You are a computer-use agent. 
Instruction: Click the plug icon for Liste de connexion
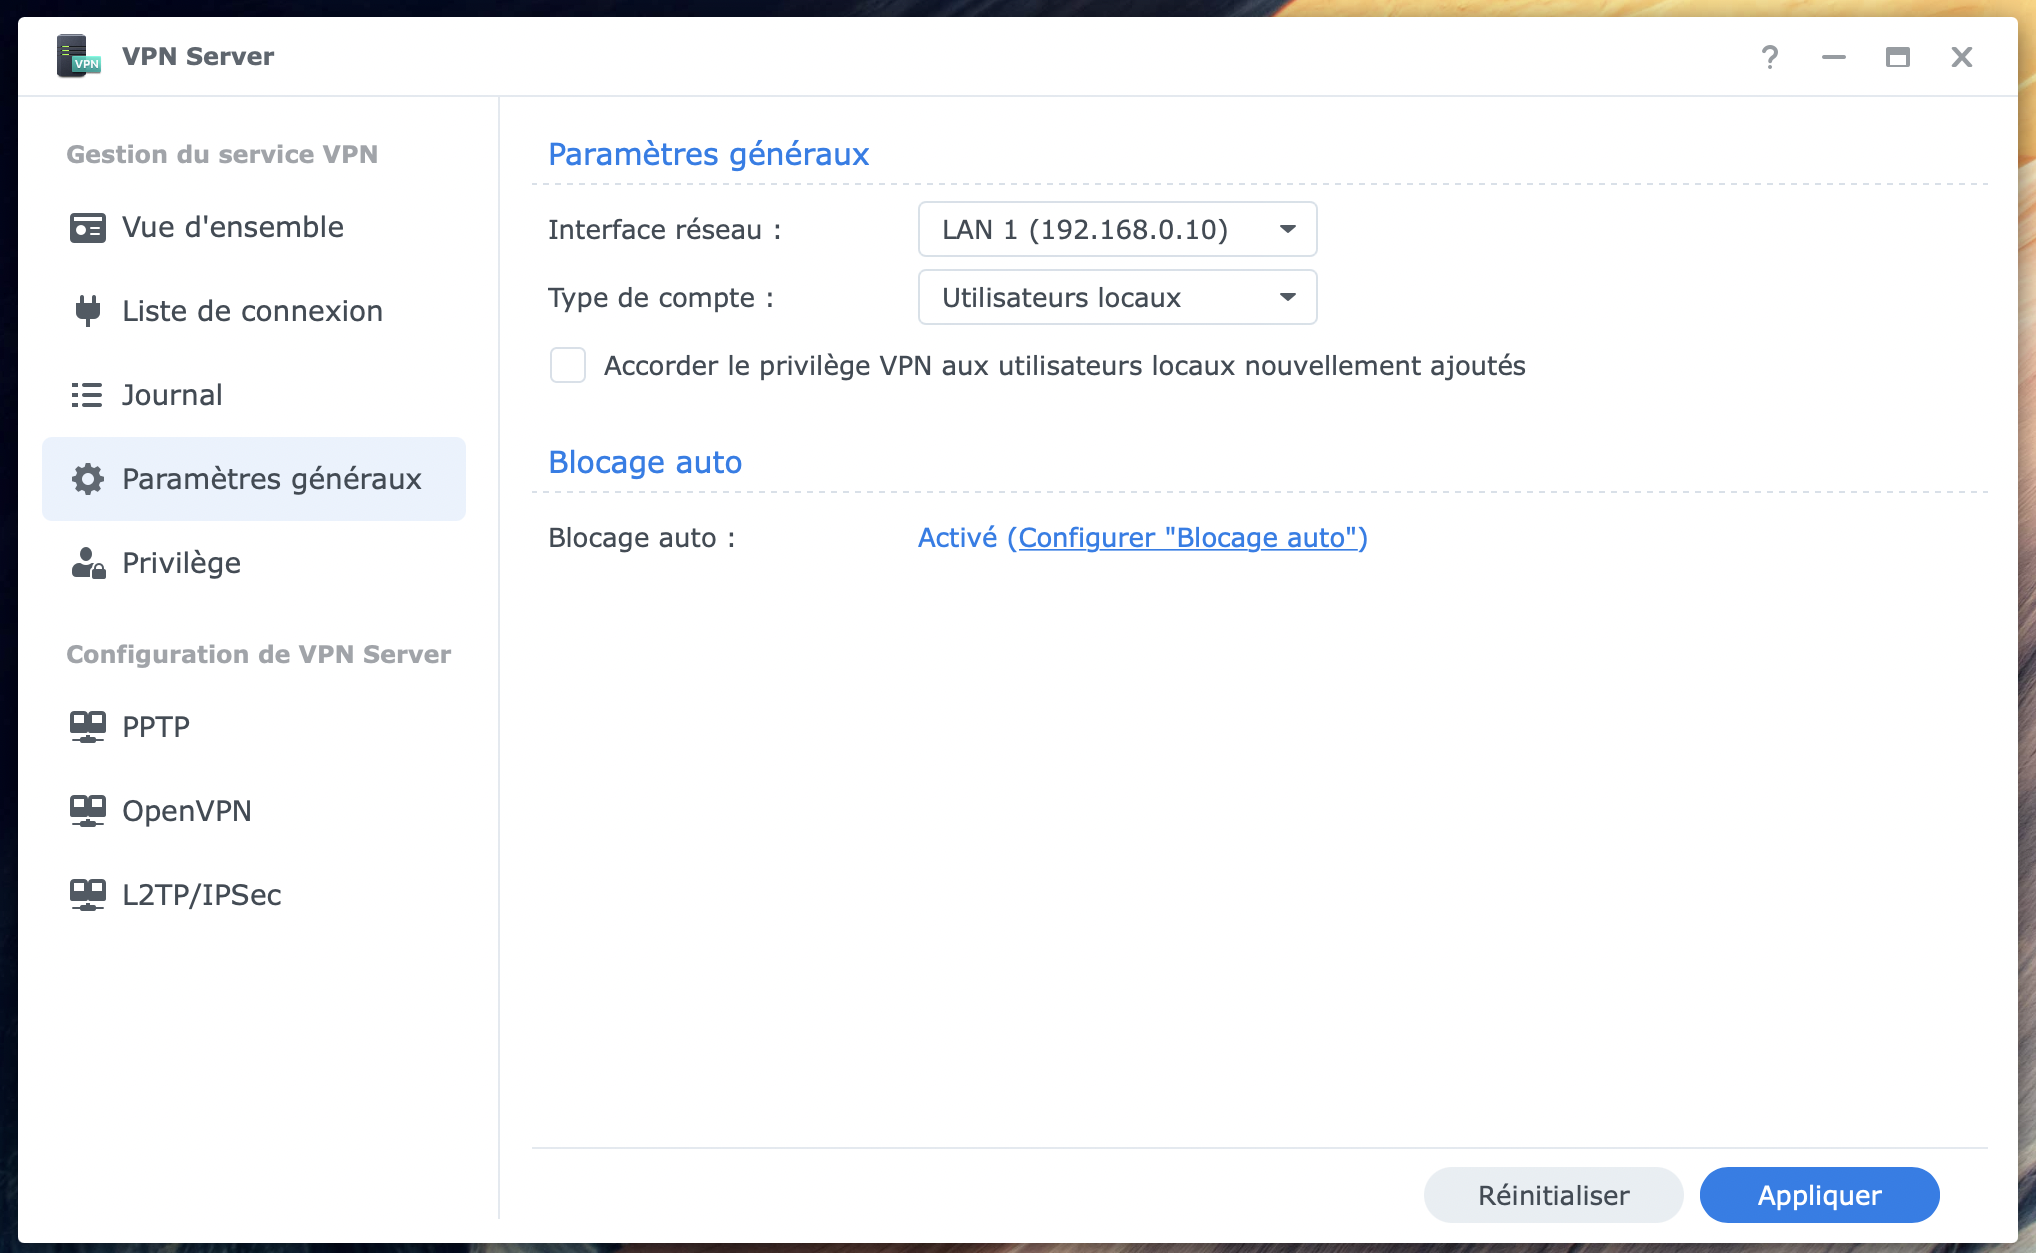click(87, 311)
